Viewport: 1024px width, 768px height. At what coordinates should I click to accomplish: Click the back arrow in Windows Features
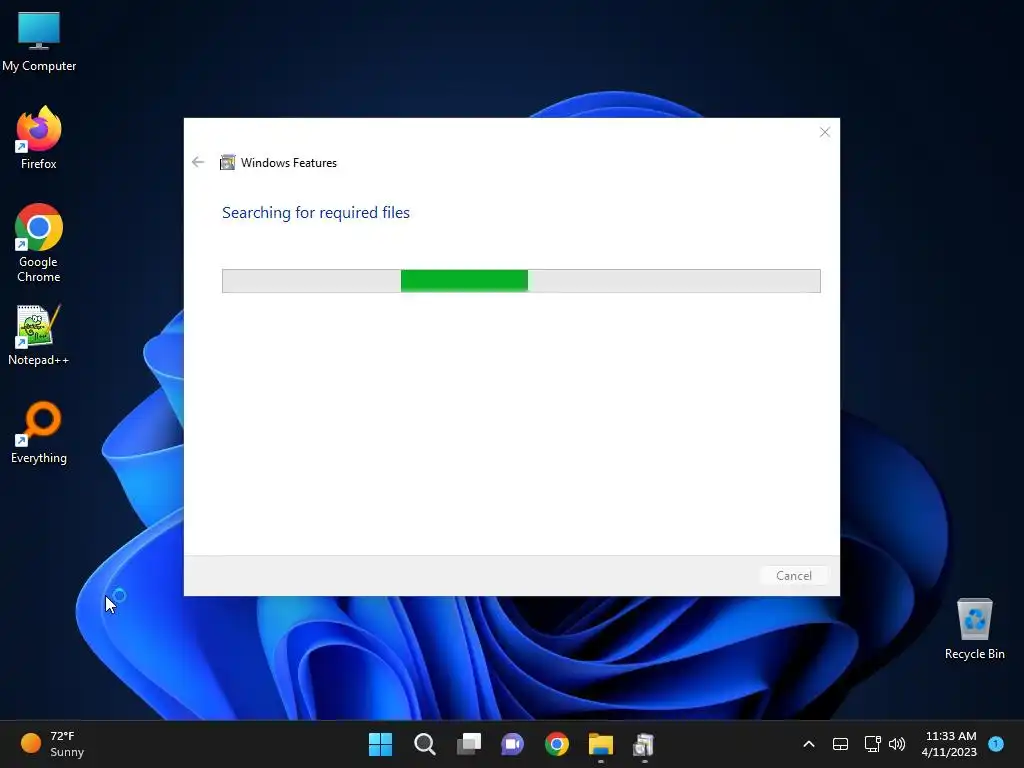pyautogui.click(x=198, y=162)
